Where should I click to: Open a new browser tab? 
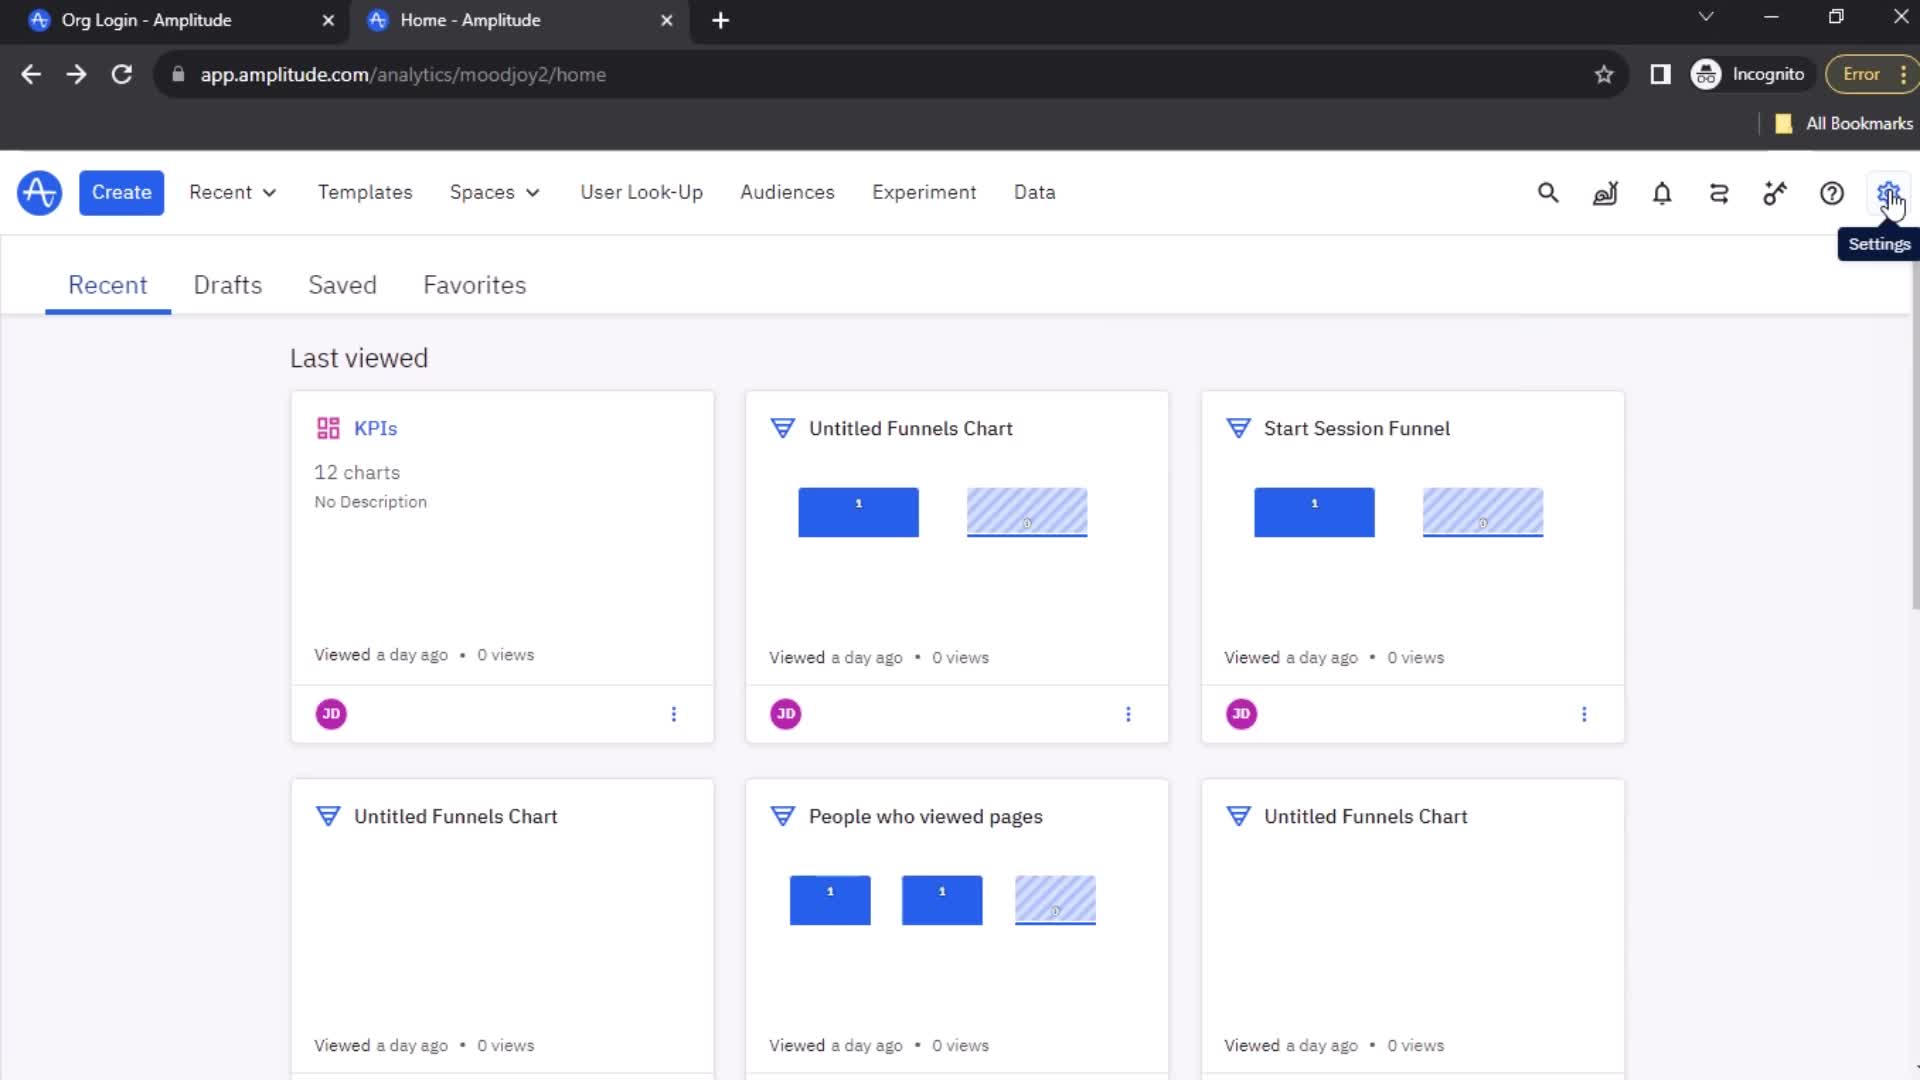720,20
